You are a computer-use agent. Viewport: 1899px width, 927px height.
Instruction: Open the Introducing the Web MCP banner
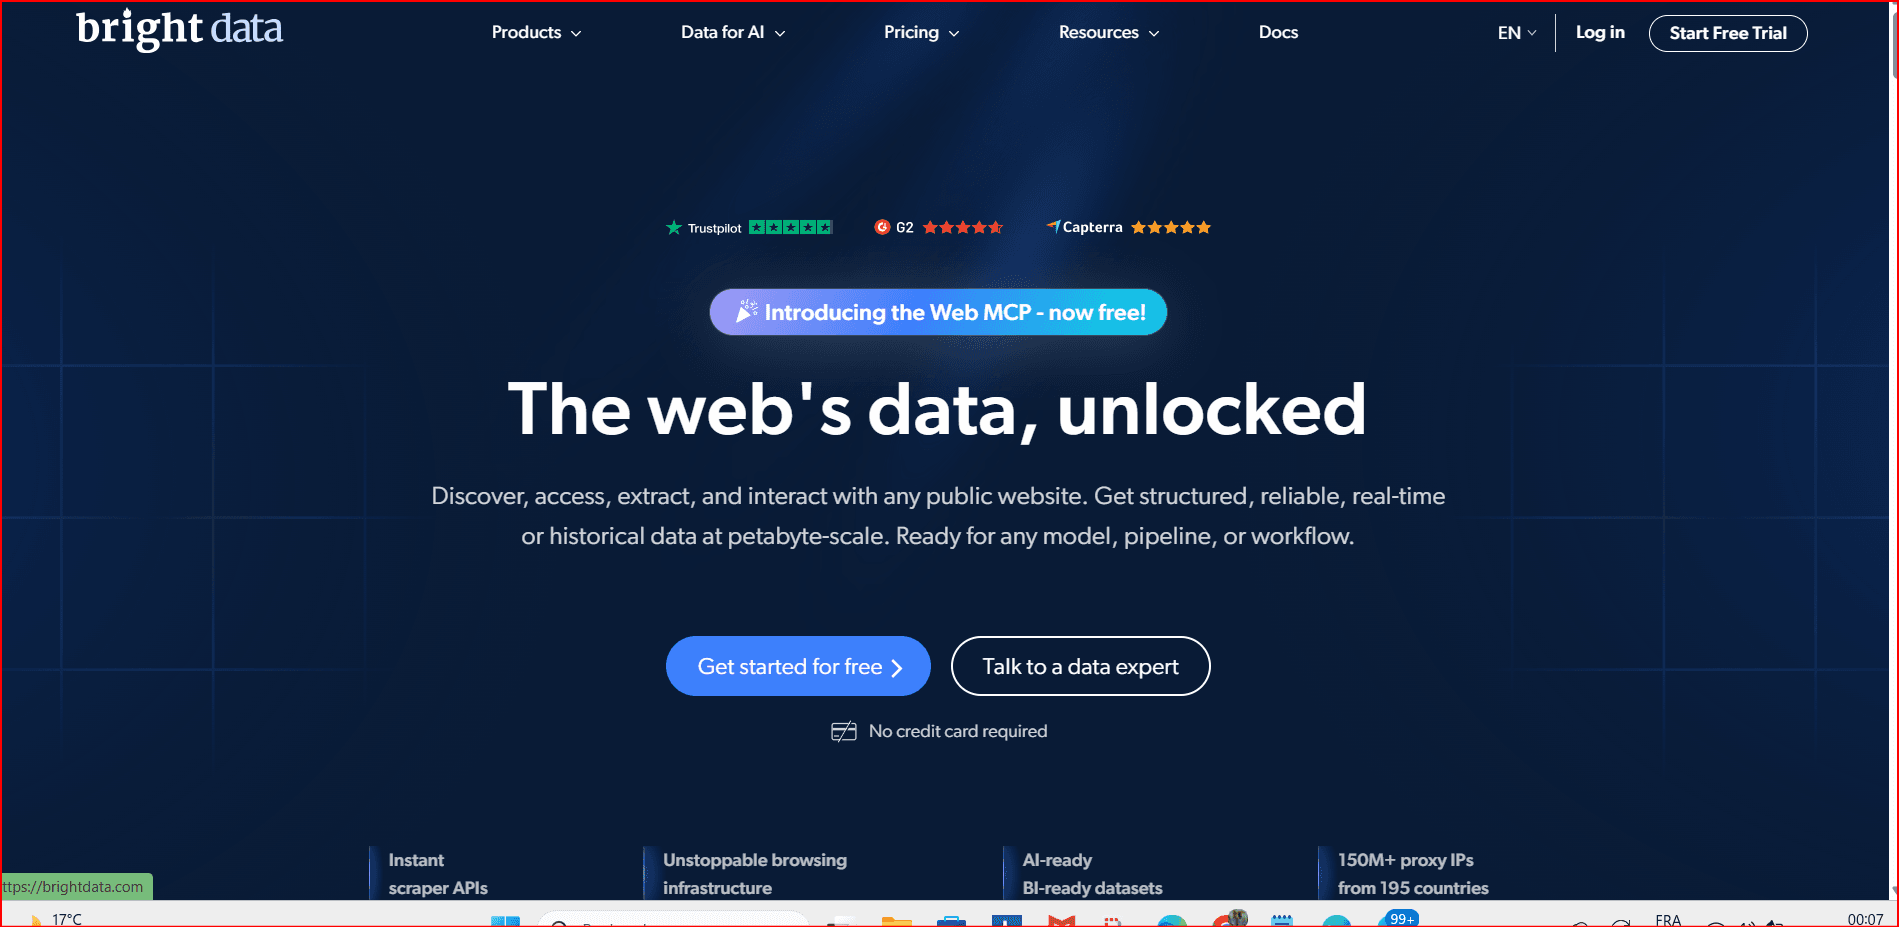[938, 312]
